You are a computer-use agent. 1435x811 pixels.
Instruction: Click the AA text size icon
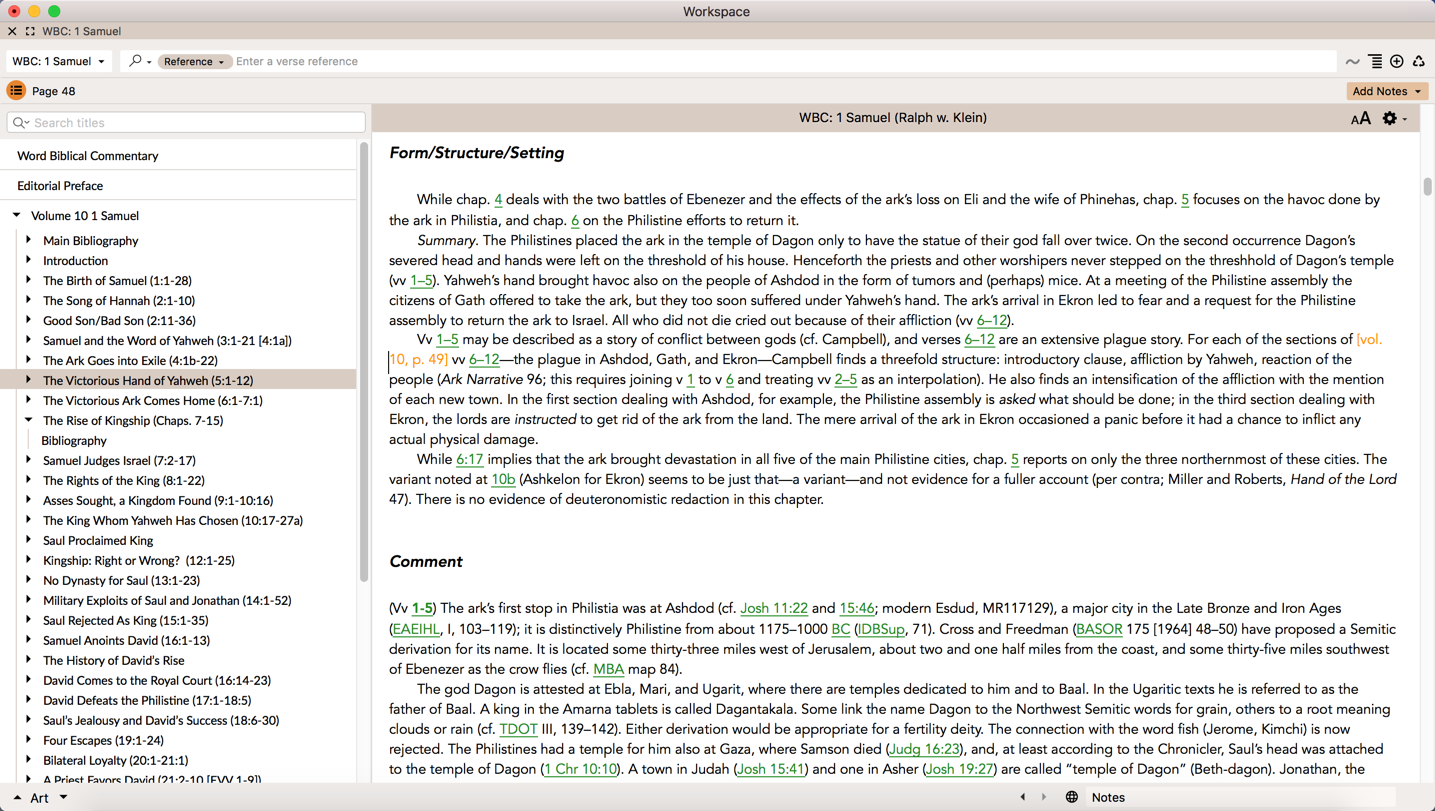tap(1361, 119)
